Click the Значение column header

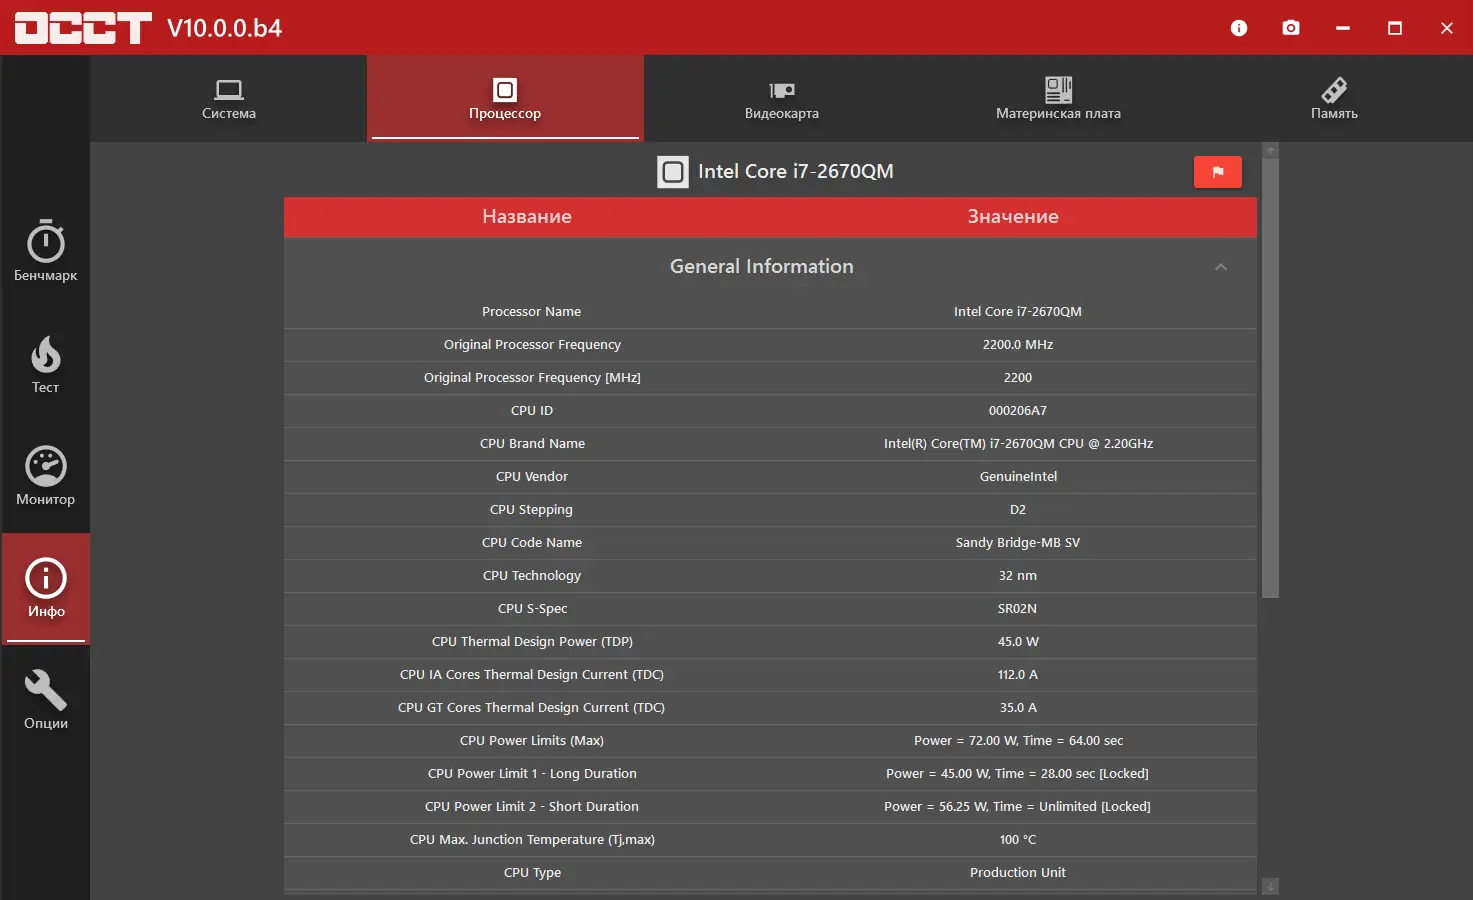pos(1013,217)
